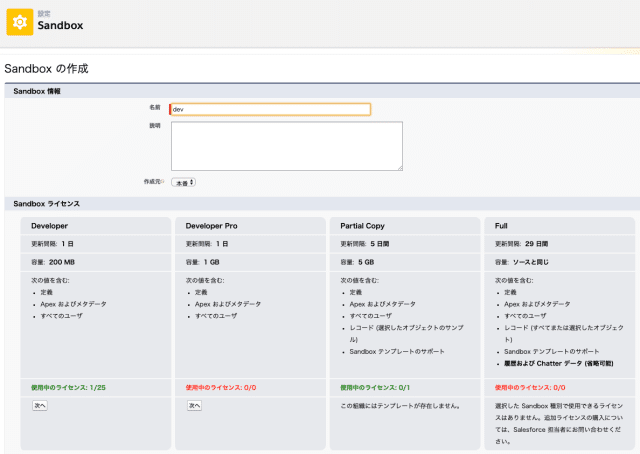Click the 設定 label above Sandbox title
The width and height of the screenshot is (640, 454).
tap(44, 13)
